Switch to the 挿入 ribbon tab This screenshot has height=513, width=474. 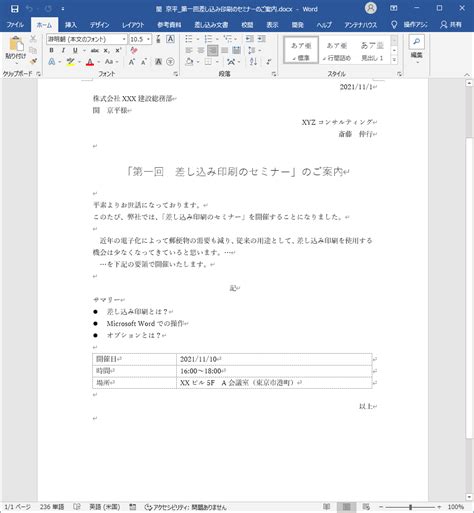point(71,25)
